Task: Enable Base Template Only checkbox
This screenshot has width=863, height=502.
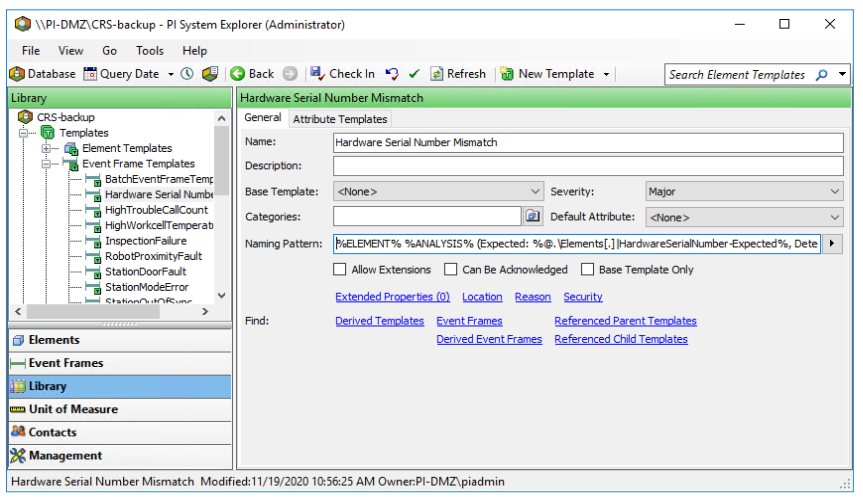Action: (x=588, y=269)
